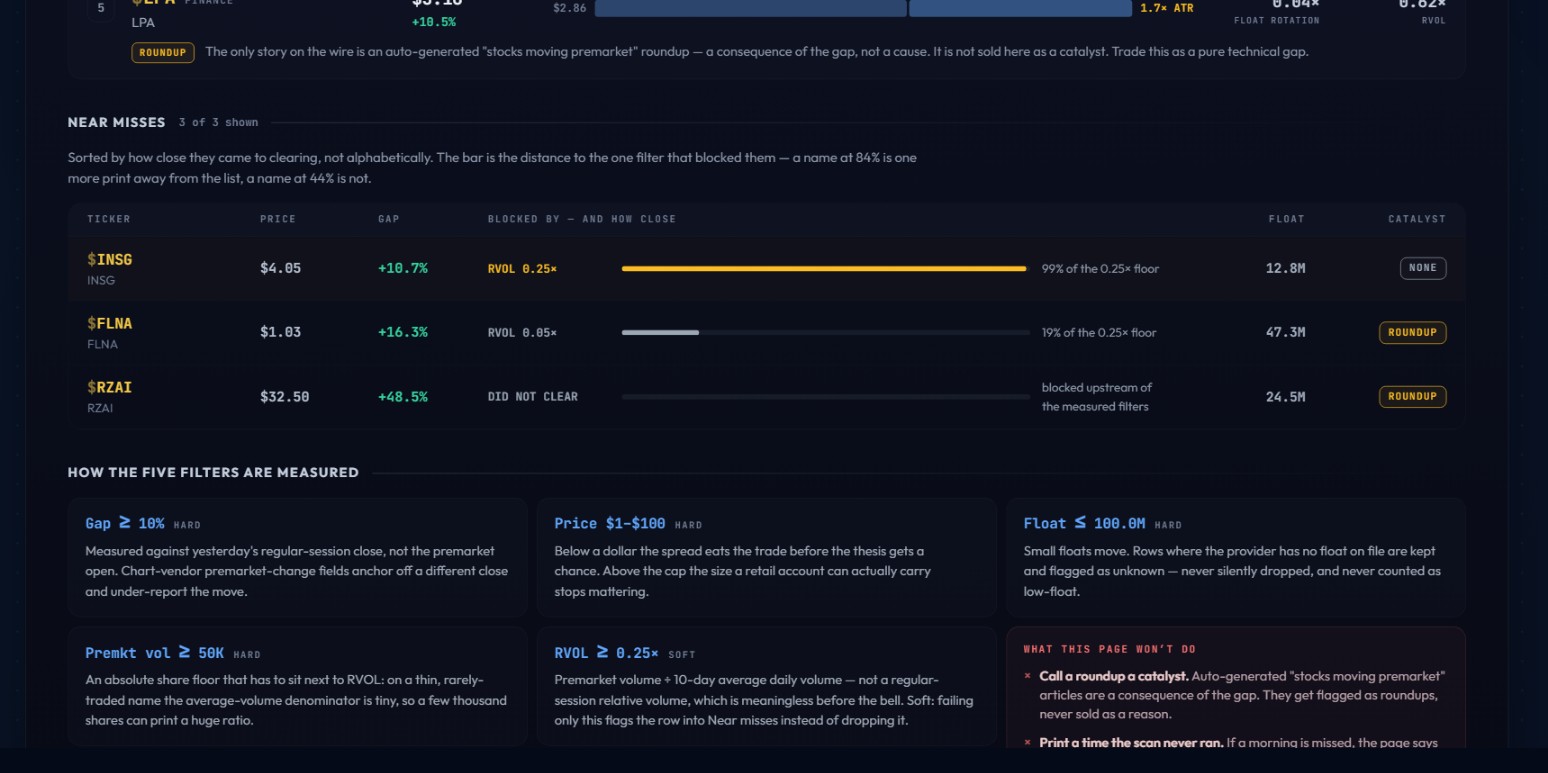Screen dimensions: 1548x773
Task: Click the 47.3M float value
Action: pyautogui.click(x=1285, y=332)
